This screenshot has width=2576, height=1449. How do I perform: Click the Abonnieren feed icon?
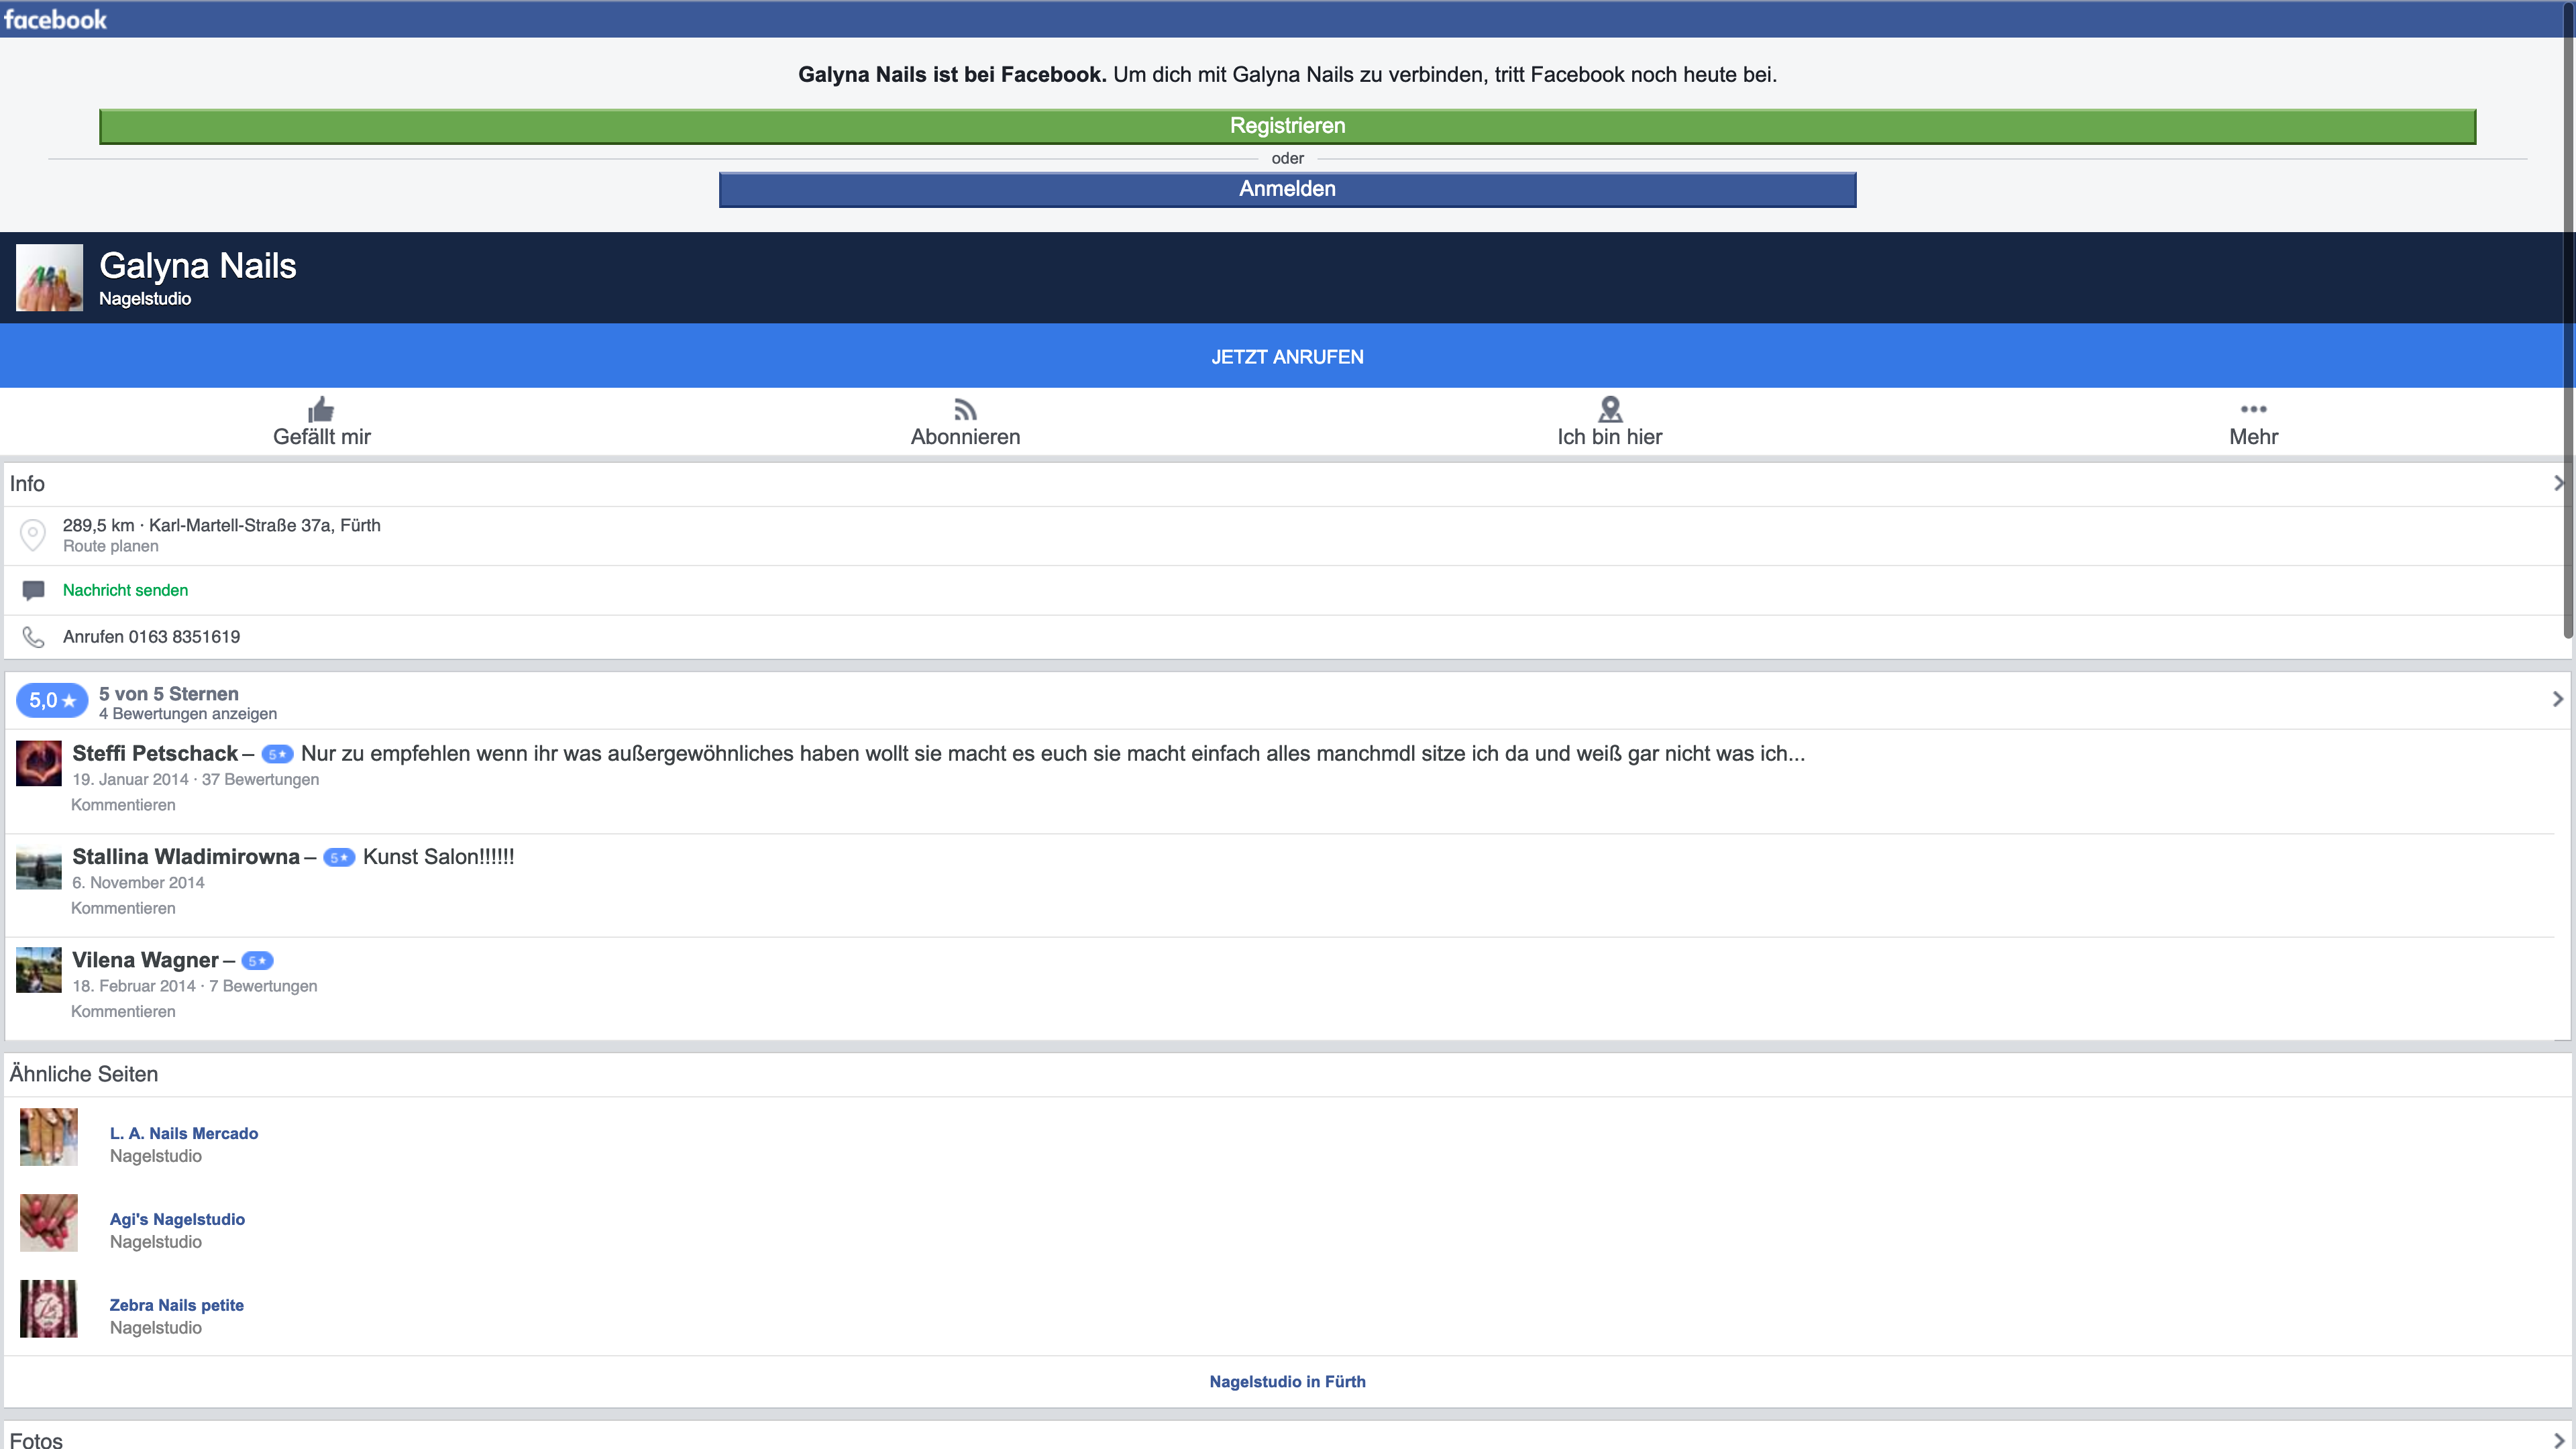pyautogui.click(x=965, y=410)
